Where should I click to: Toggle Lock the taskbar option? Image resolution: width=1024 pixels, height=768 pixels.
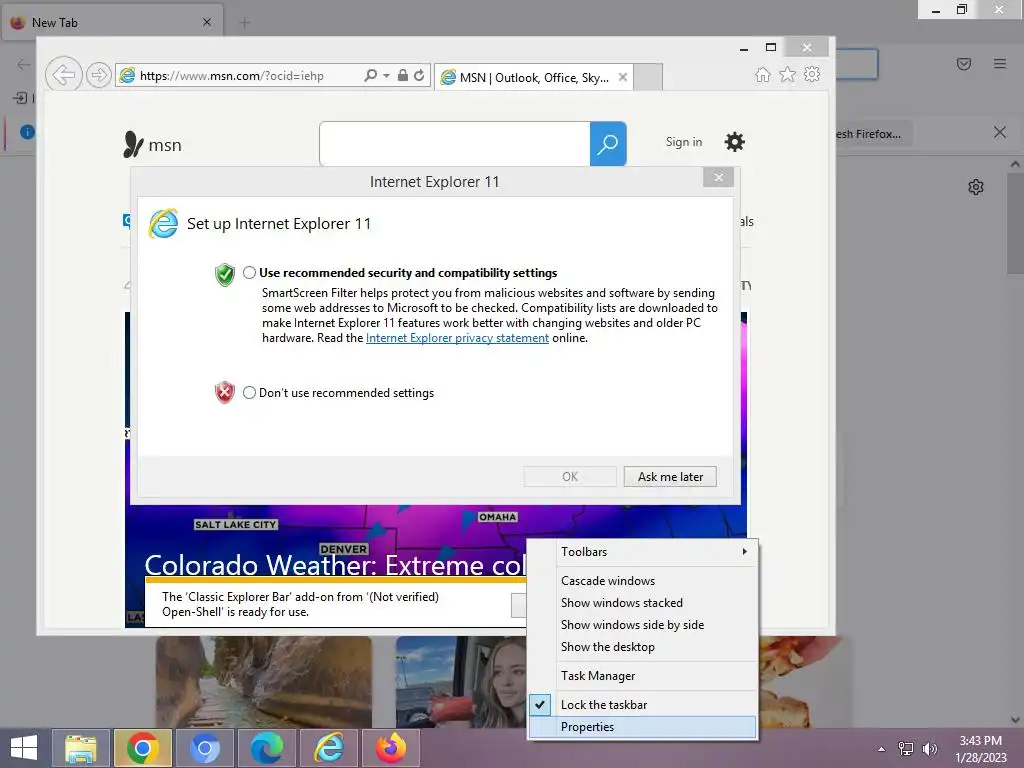point(643,705)
